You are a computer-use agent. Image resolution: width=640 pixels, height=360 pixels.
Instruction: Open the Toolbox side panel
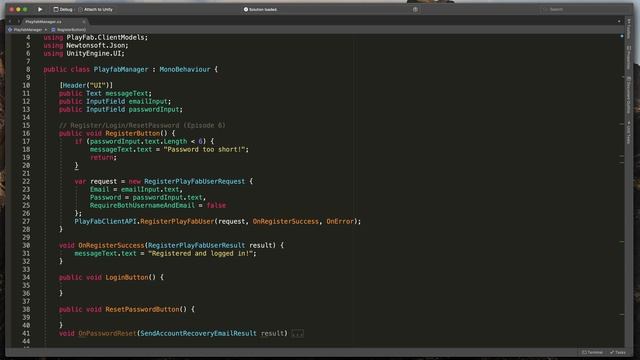click(x=629, y=29)
